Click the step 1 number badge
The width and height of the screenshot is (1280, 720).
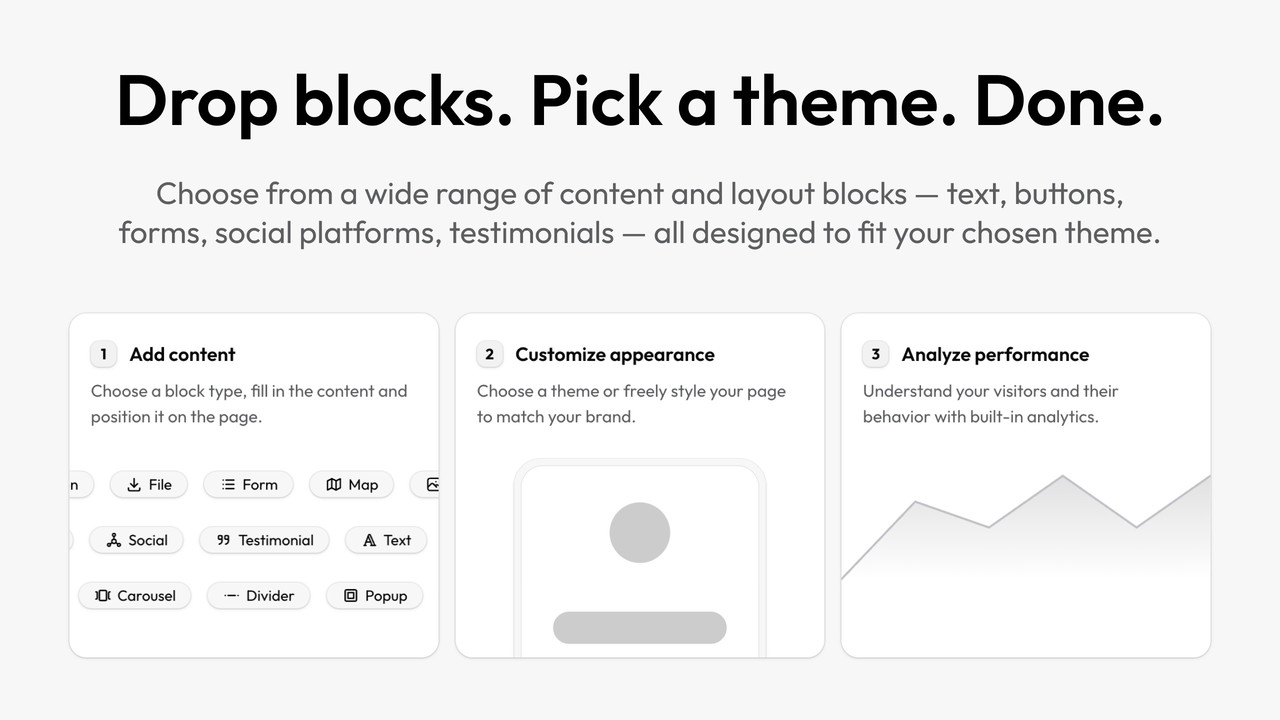[104, 354]
